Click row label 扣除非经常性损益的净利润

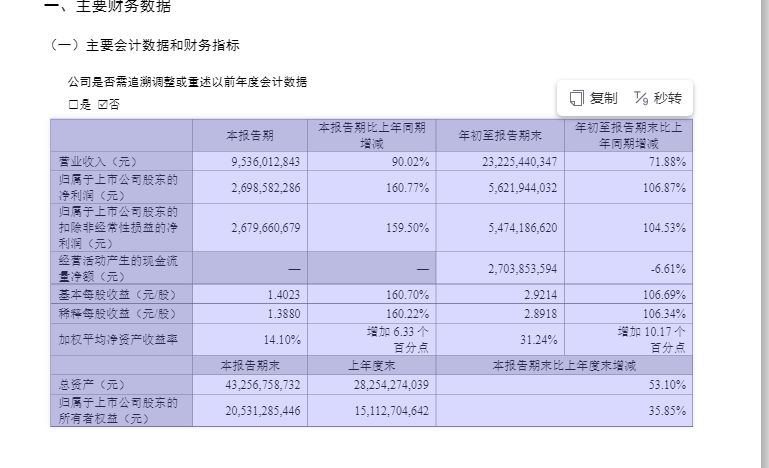point(118,228)
